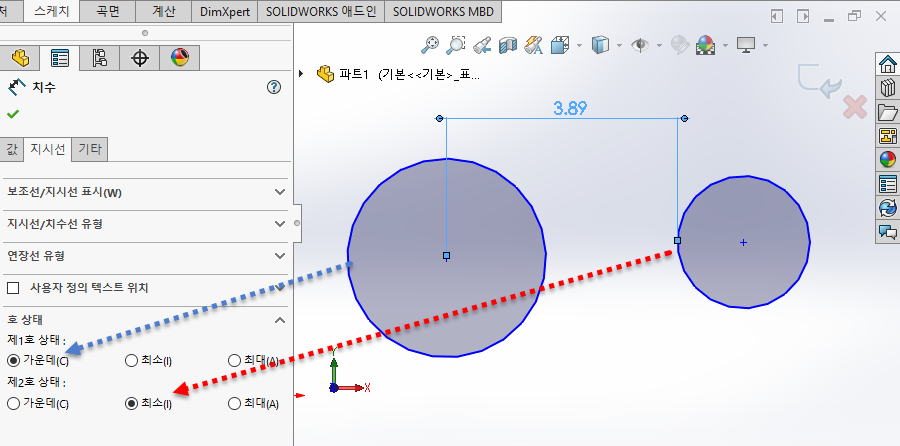
Task: Open help for the 치수 panel
Action: (x=274, y=88)
